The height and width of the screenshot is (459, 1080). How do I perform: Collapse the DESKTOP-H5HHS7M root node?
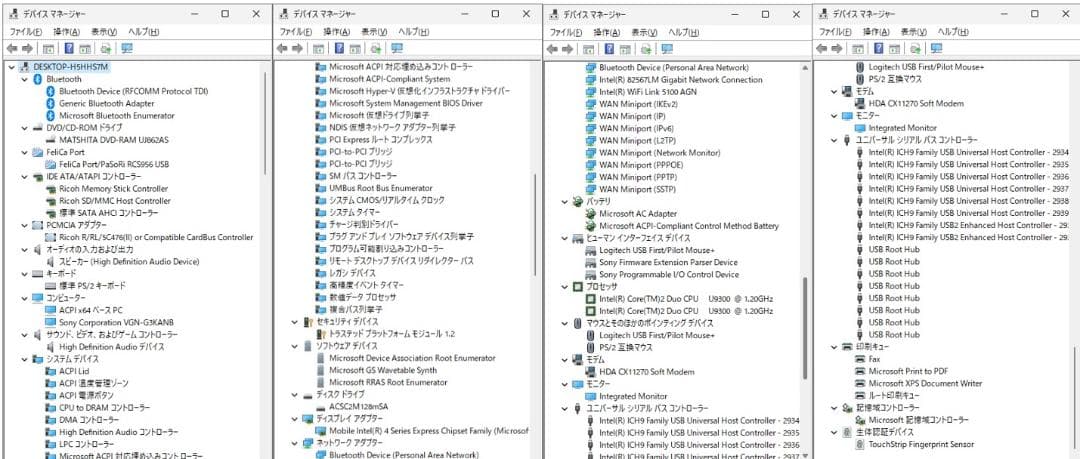tap(12, 67)
